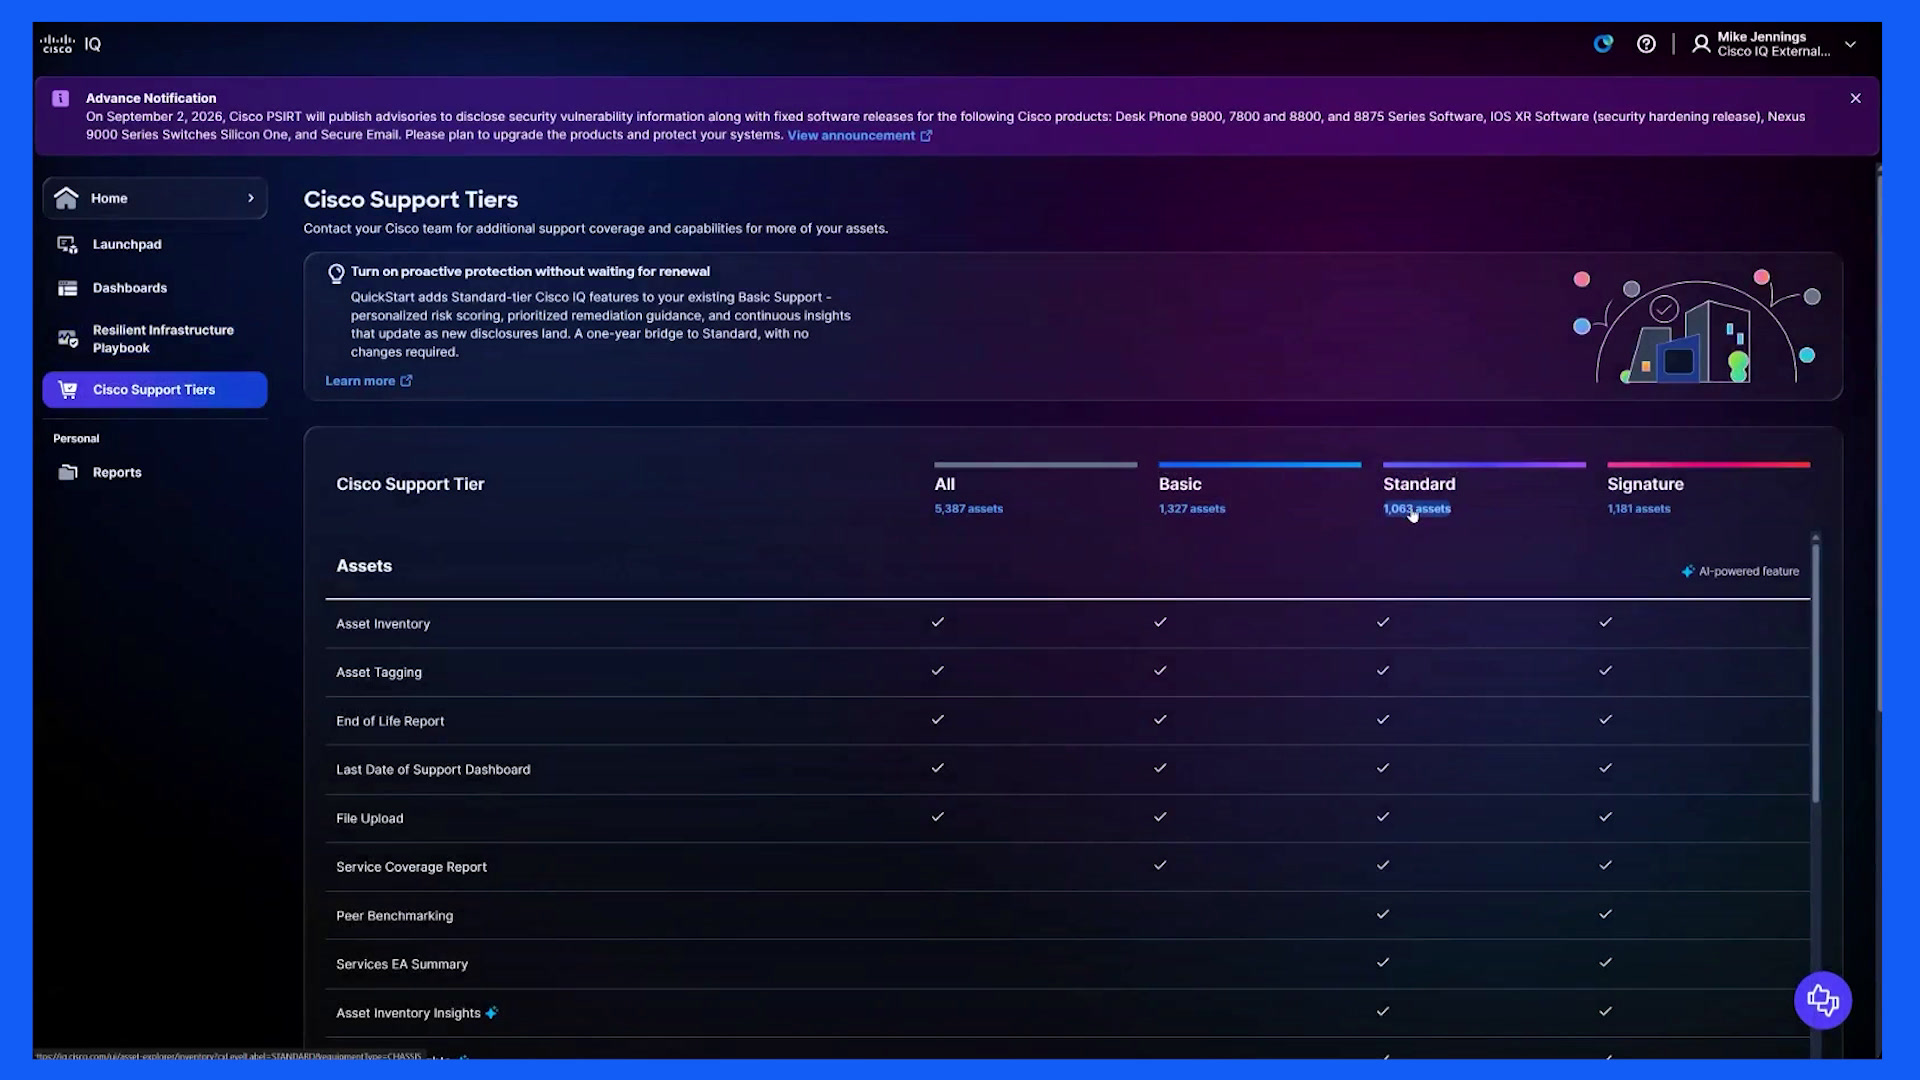
Task: Expand the Home menu chevron
Action: 251,198
